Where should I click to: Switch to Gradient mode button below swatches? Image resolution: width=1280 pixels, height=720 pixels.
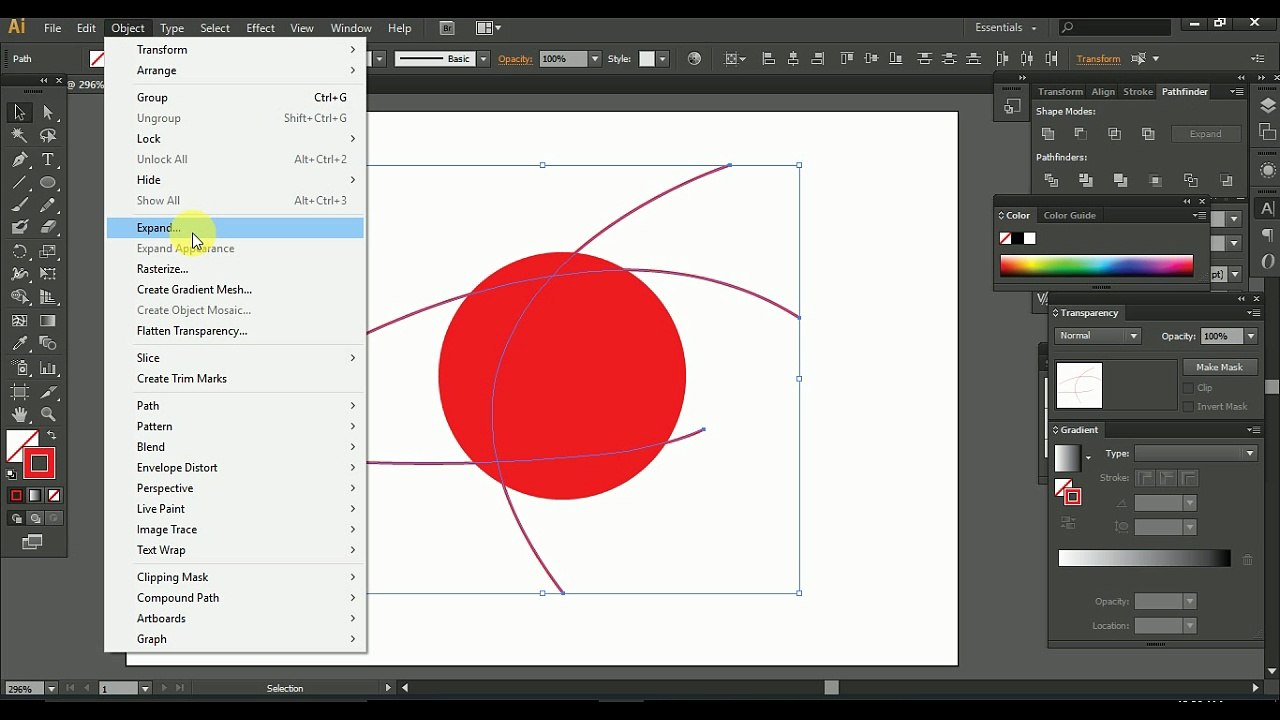pyautogui.click(x=35, y=496)
